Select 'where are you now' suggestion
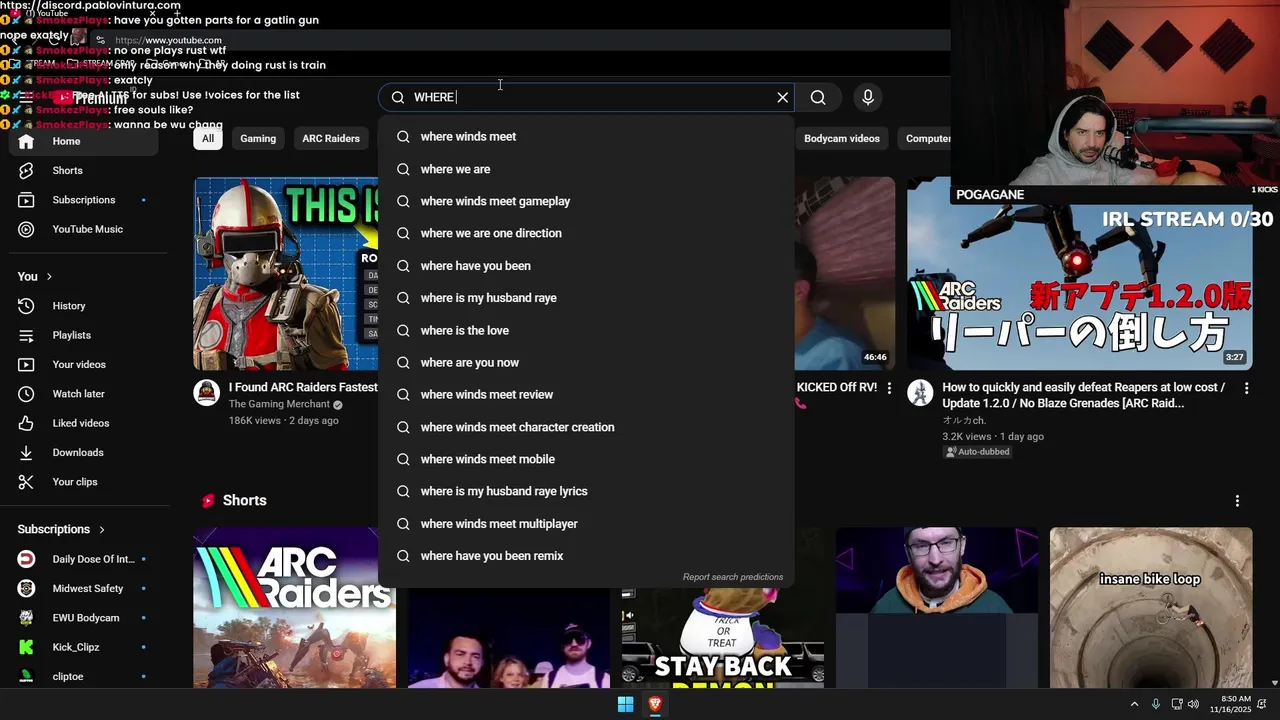Image resolution: width=1280 pixels, height=720 pixels. coord(586,362)
